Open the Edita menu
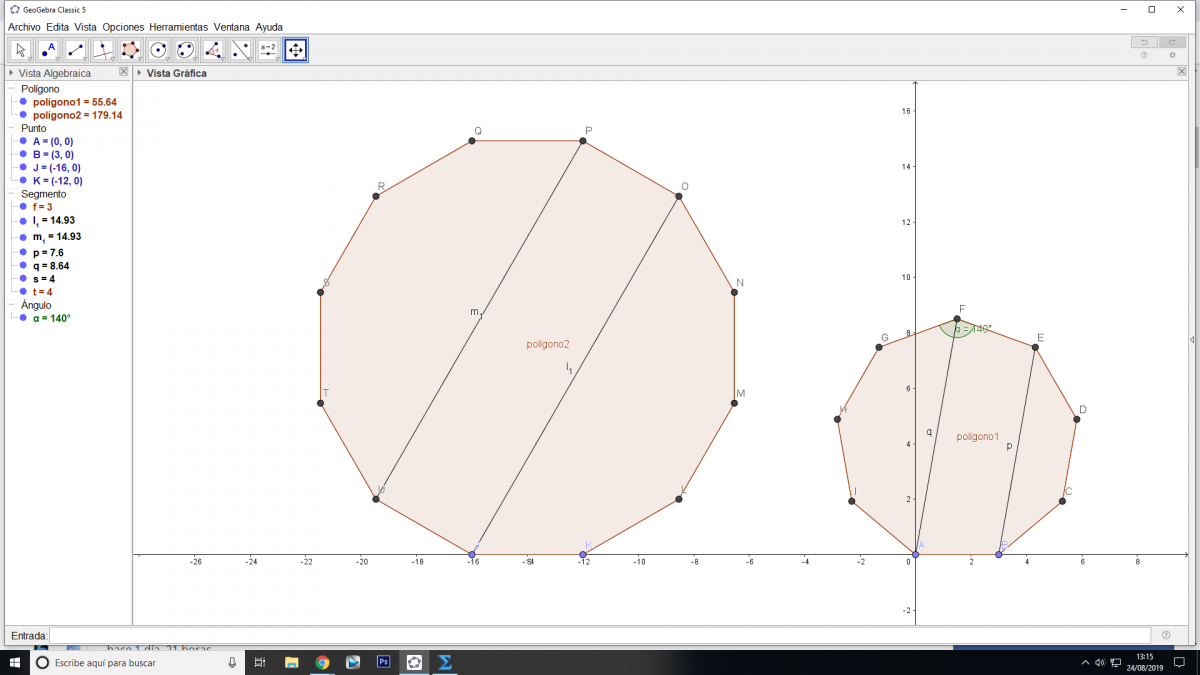 (x=58, y=27)
